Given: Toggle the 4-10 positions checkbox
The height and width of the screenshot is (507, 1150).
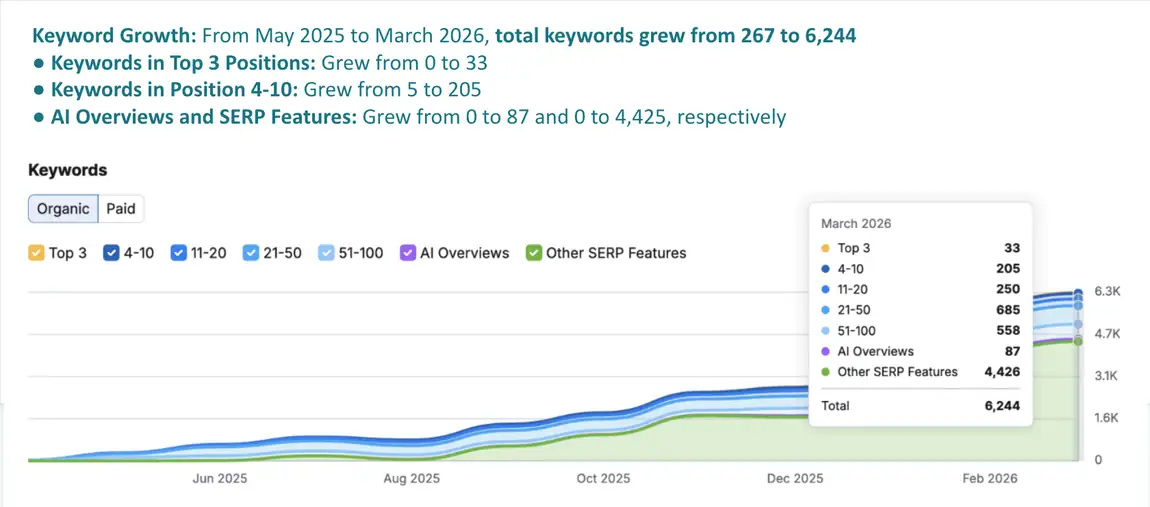Looking at the screenshot, I should point(111,253).
